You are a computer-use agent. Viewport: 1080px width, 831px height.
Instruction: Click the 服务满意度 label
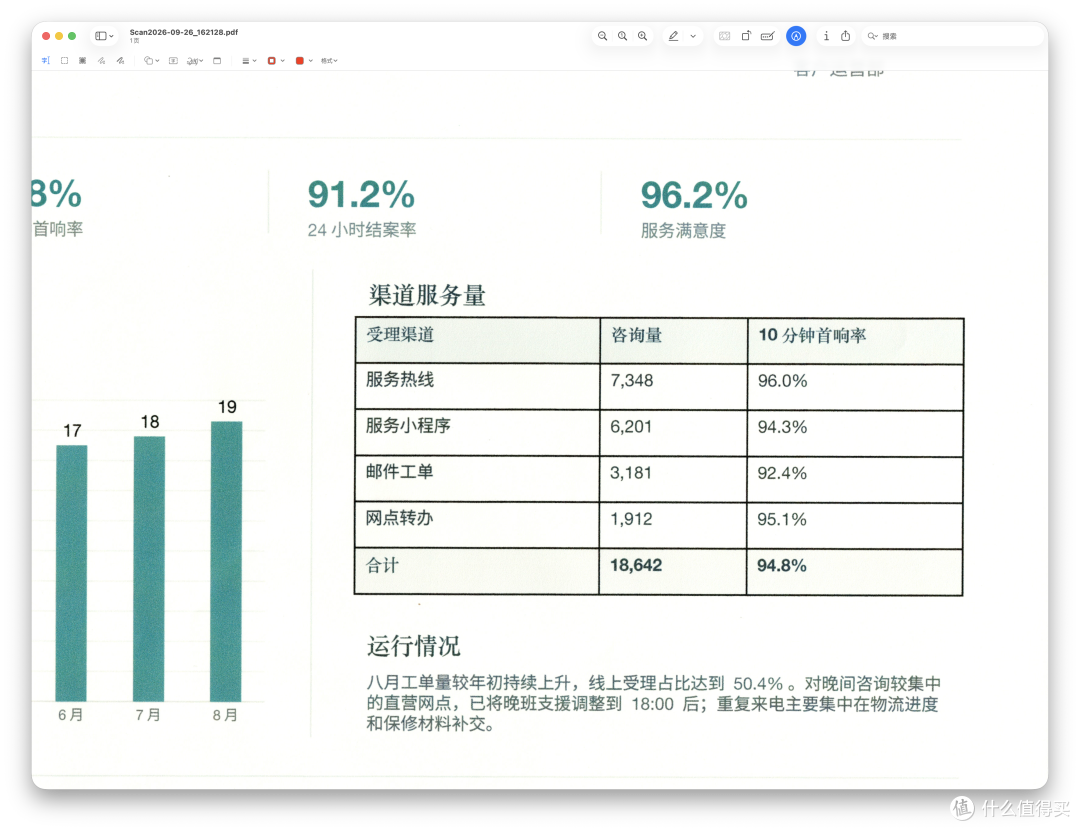pos(683,231)
